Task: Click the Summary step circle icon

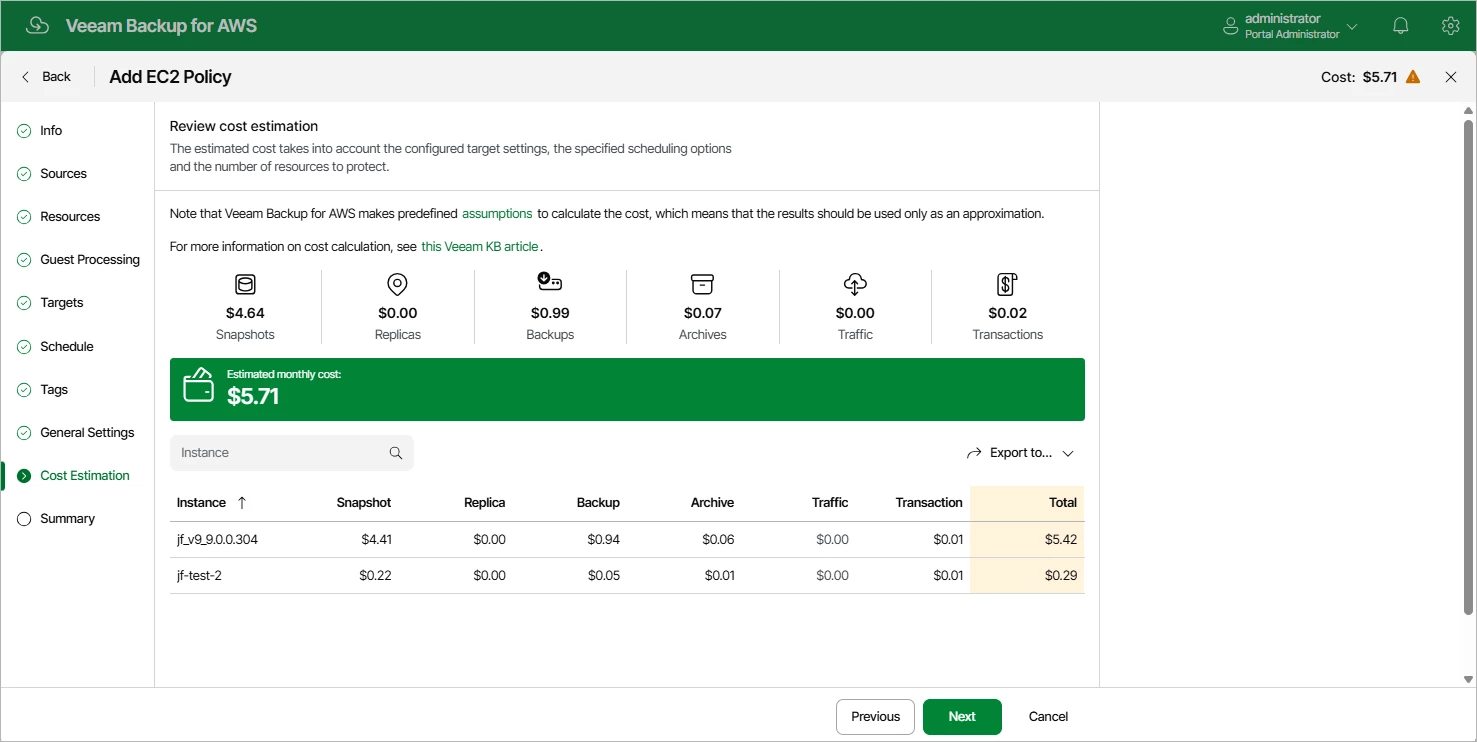Action: click(x=24, y=519)
